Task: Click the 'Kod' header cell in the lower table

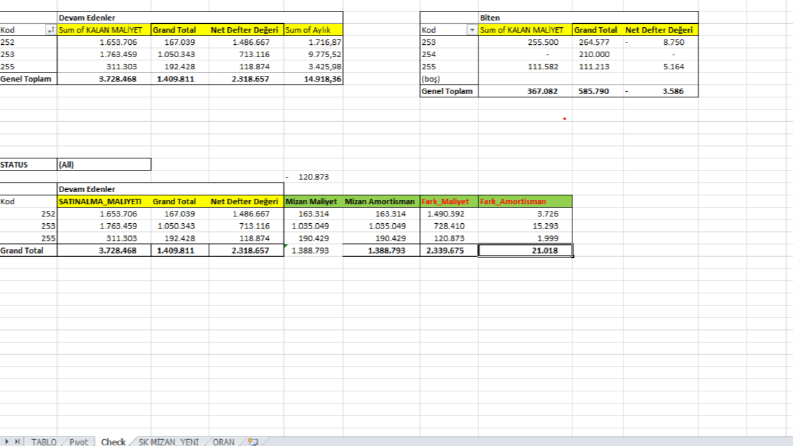Action: [x=28, y=201]
